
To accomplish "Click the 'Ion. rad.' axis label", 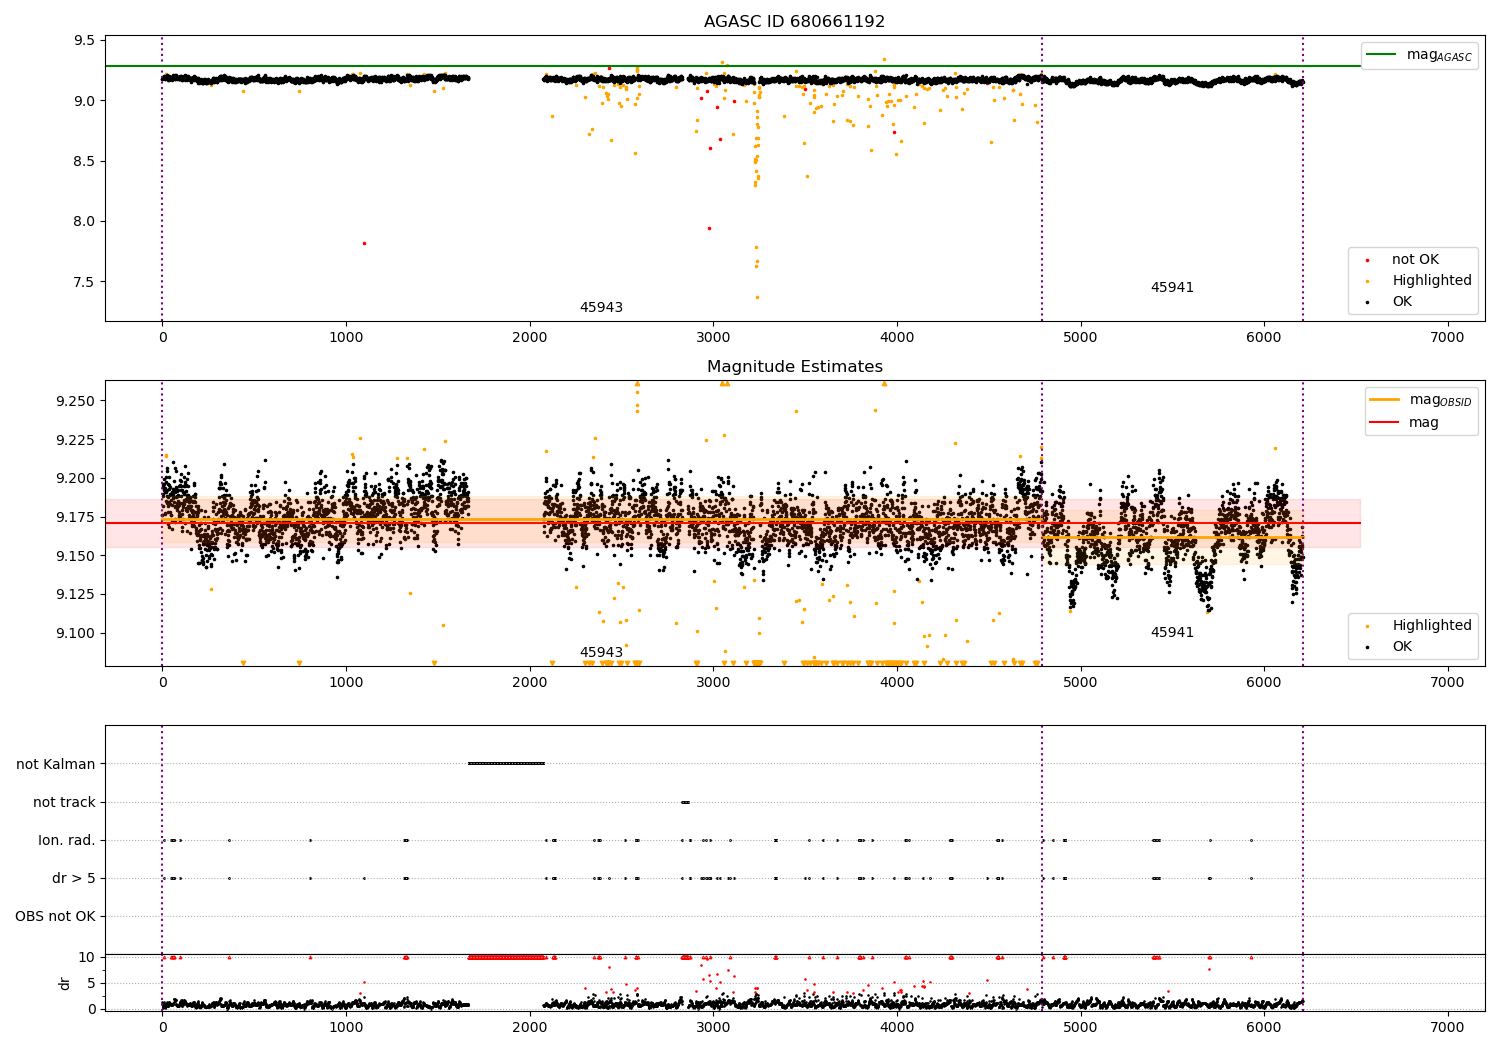I will pyautogui.click(x=67, y=840).
